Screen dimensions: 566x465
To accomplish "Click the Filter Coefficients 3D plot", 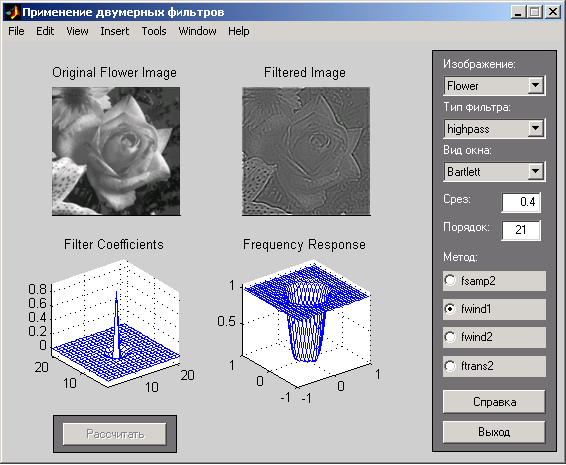I will 116,323.
